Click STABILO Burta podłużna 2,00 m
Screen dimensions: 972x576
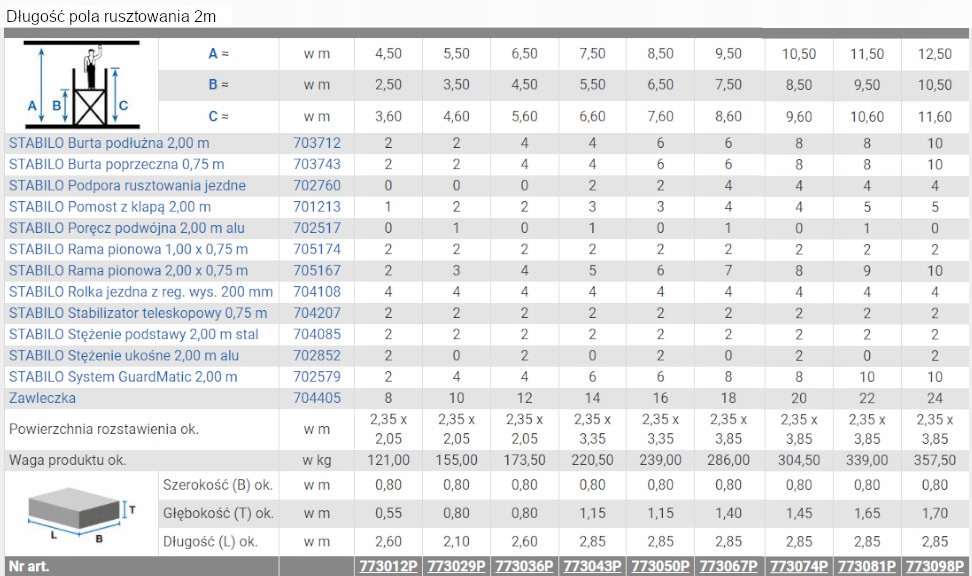click(x=109, y=143)
